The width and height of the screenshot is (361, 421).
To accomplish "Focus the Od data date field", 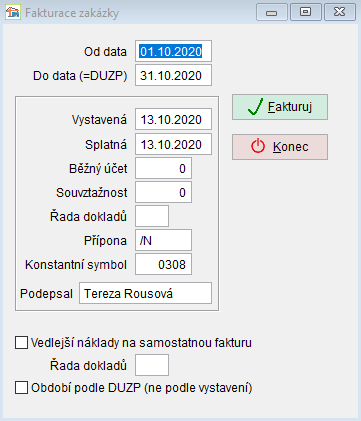I will [x=173, y=51].
